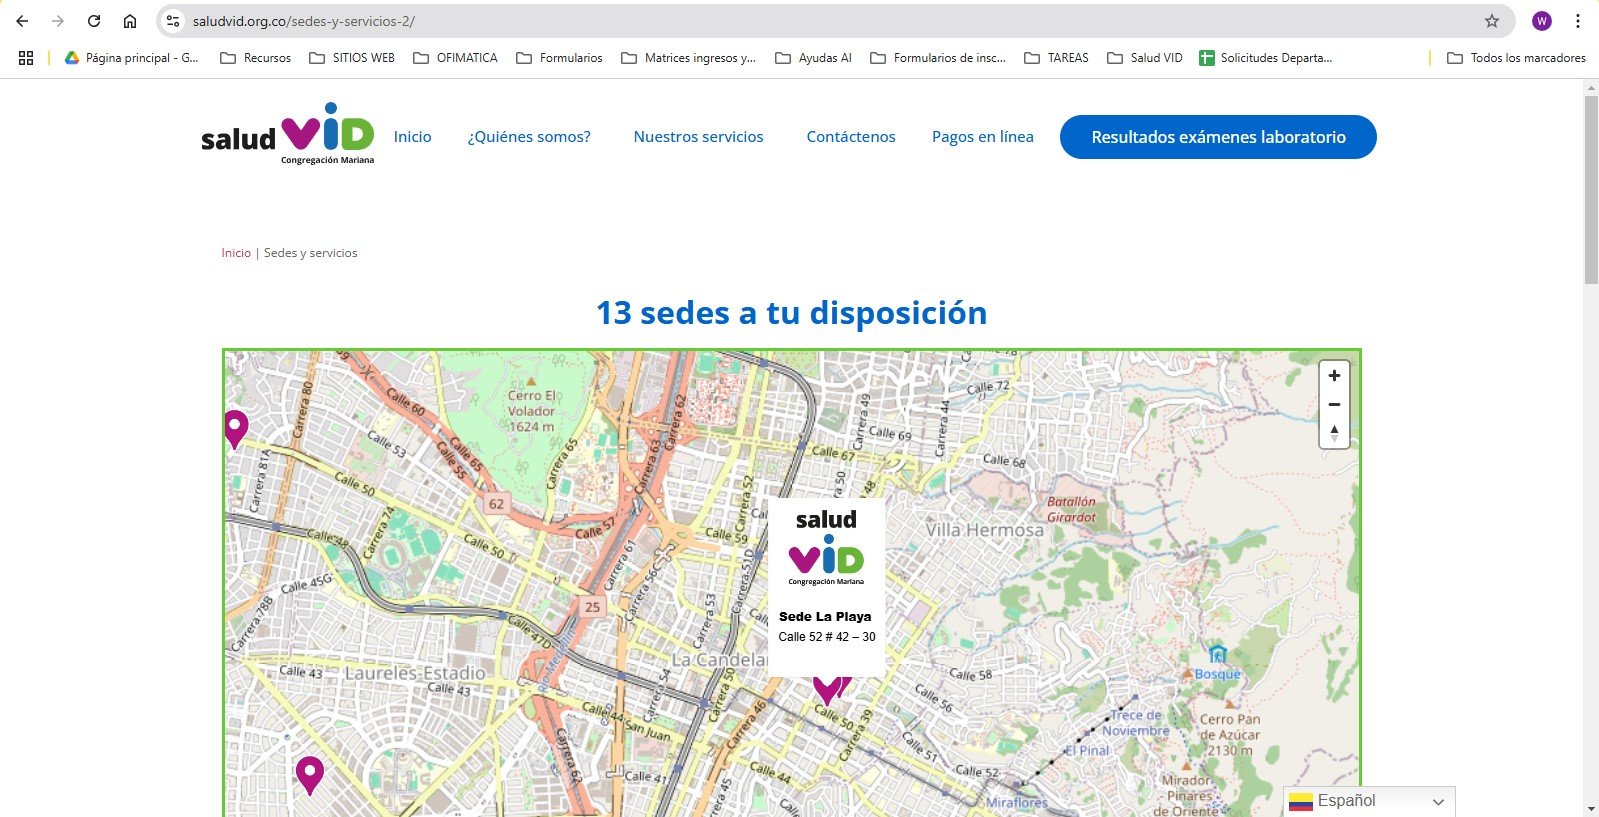Go to Pagos en línea page
This screenshot has width=1599, height=817.
tap(982, 137)
